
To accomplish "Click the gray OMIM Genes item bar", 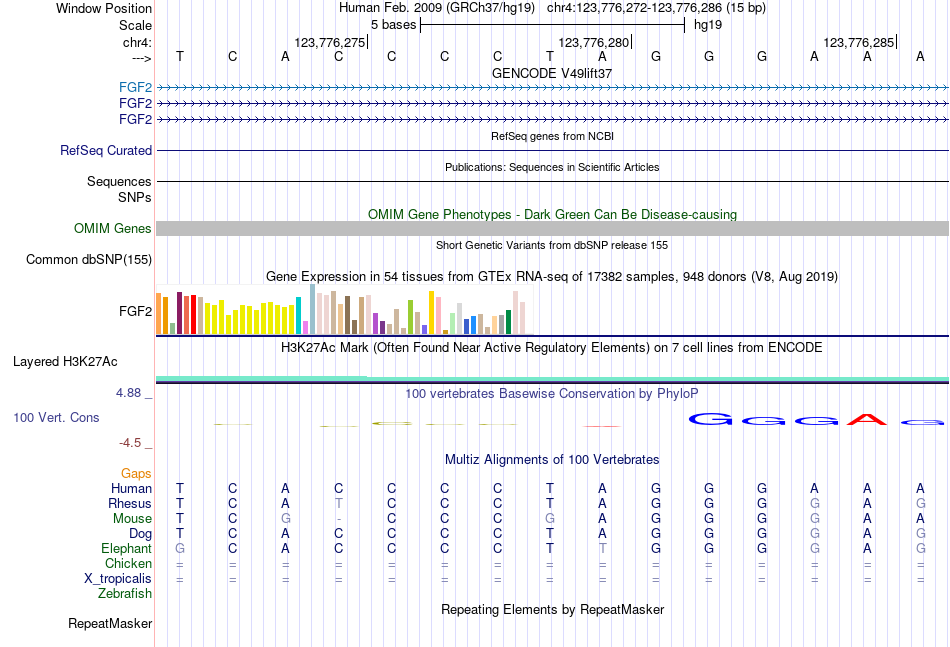I will pos(552,228).
